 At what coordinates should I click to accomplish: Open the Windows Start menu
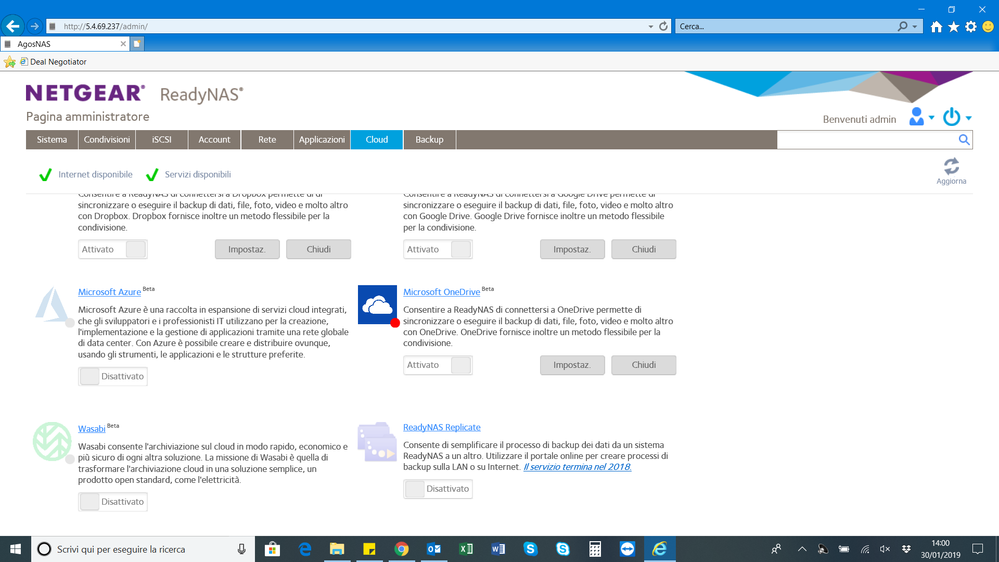pyautogui.click(x=15, y=549)
